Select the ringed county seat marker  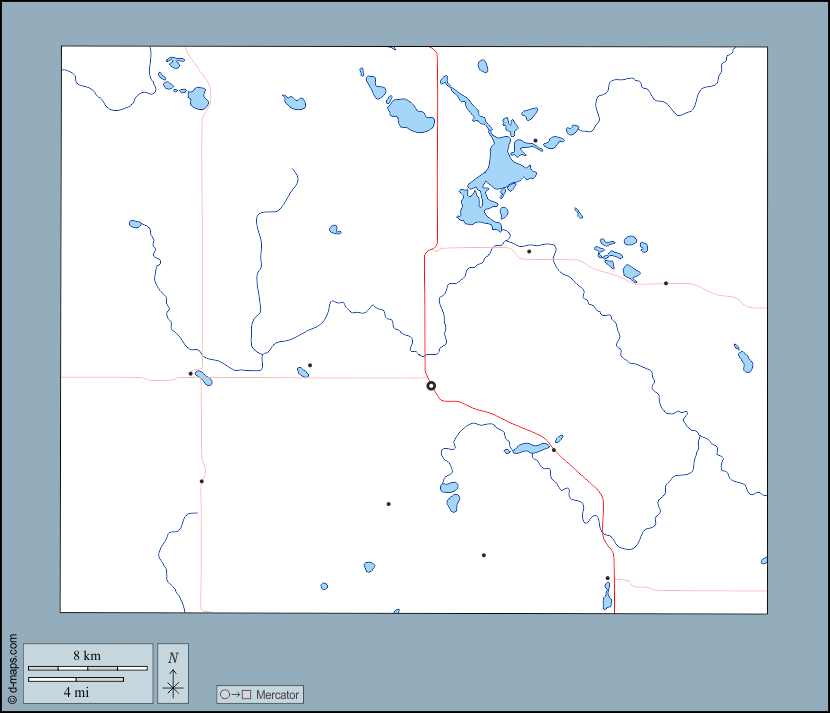[x=431, y=385]
